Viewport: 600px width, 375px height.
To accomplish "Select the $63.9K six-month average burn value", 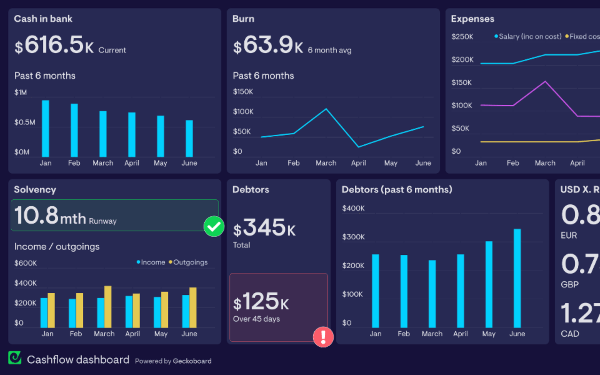I will pyautogui.click(x=268, y=45).
